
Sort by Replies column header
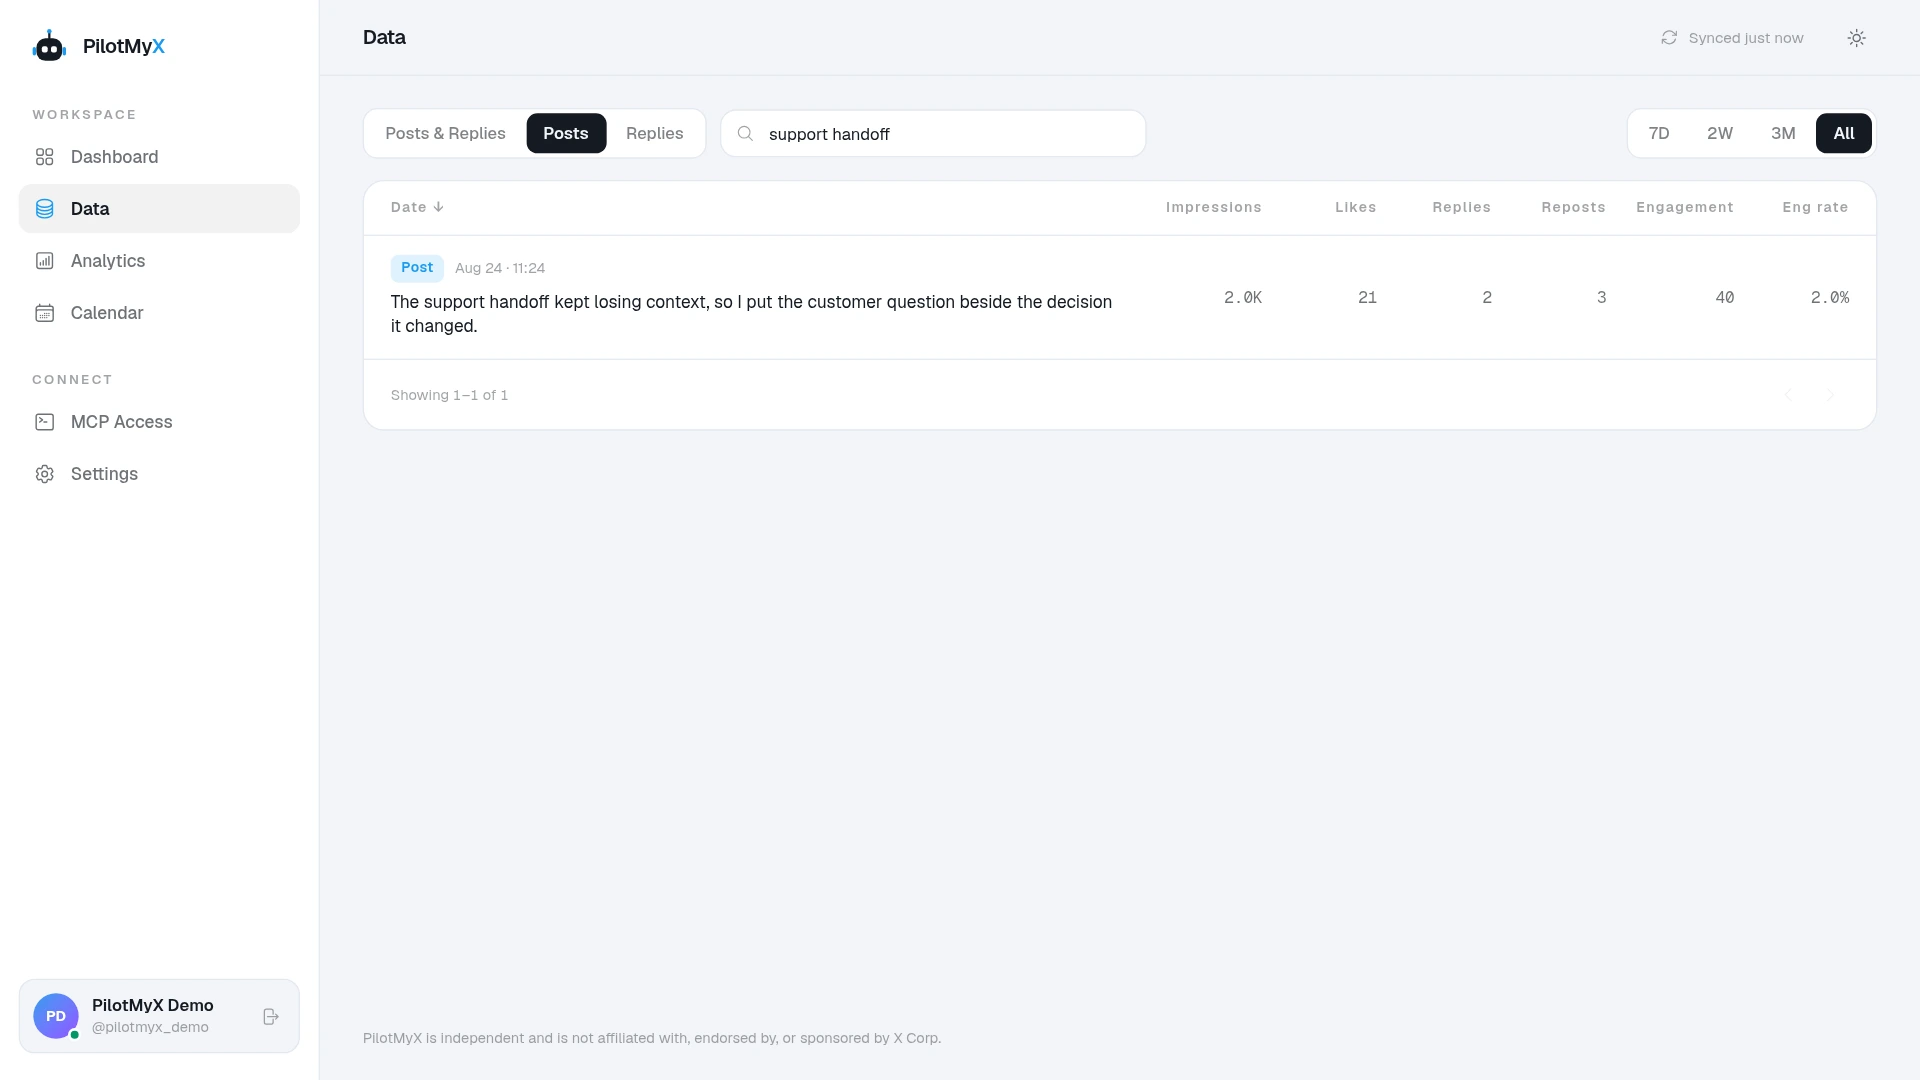tap(1461, 207)
